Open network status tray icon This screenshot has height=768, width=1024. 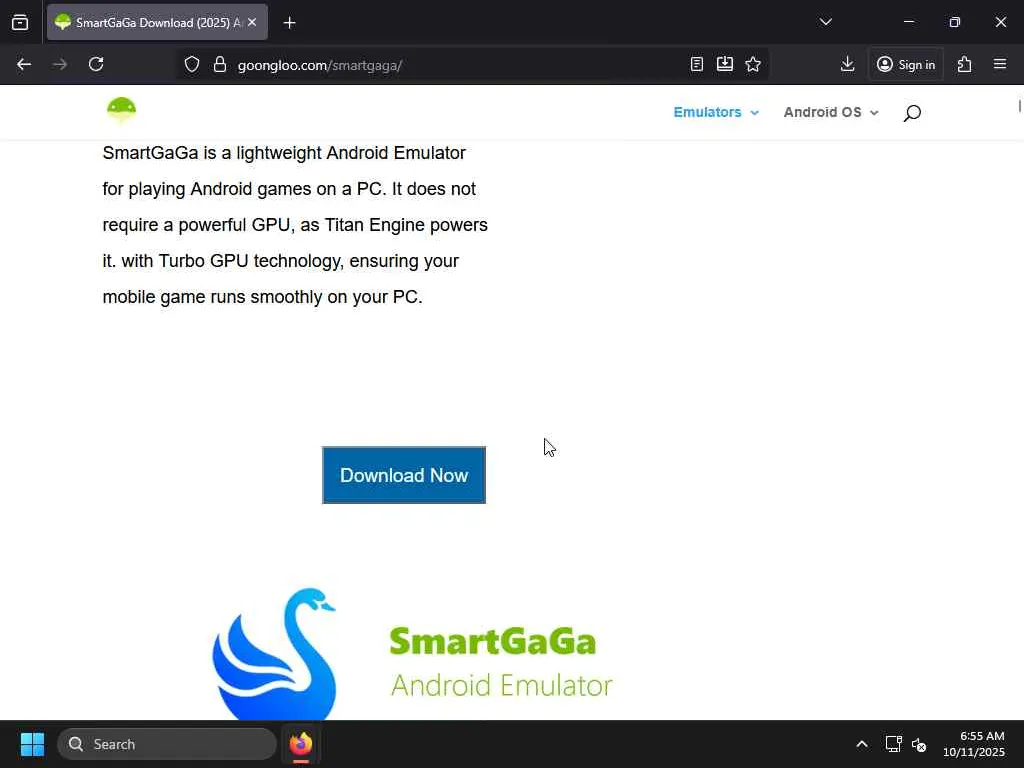point(893,744)
